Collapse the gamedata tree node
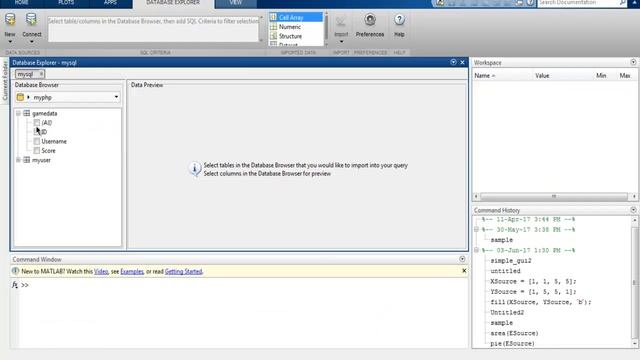The width and height of the screenshot is (640, 360). (18, 113)
